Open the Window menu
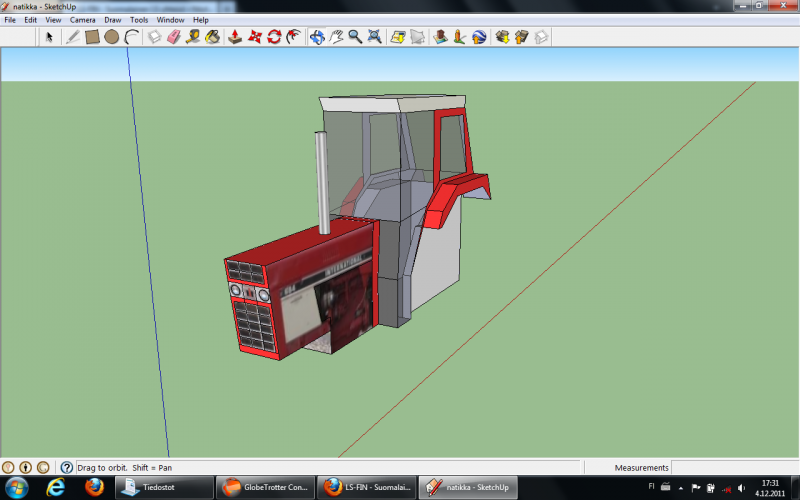The image size is (800, 500). click(x=170, y=19)
